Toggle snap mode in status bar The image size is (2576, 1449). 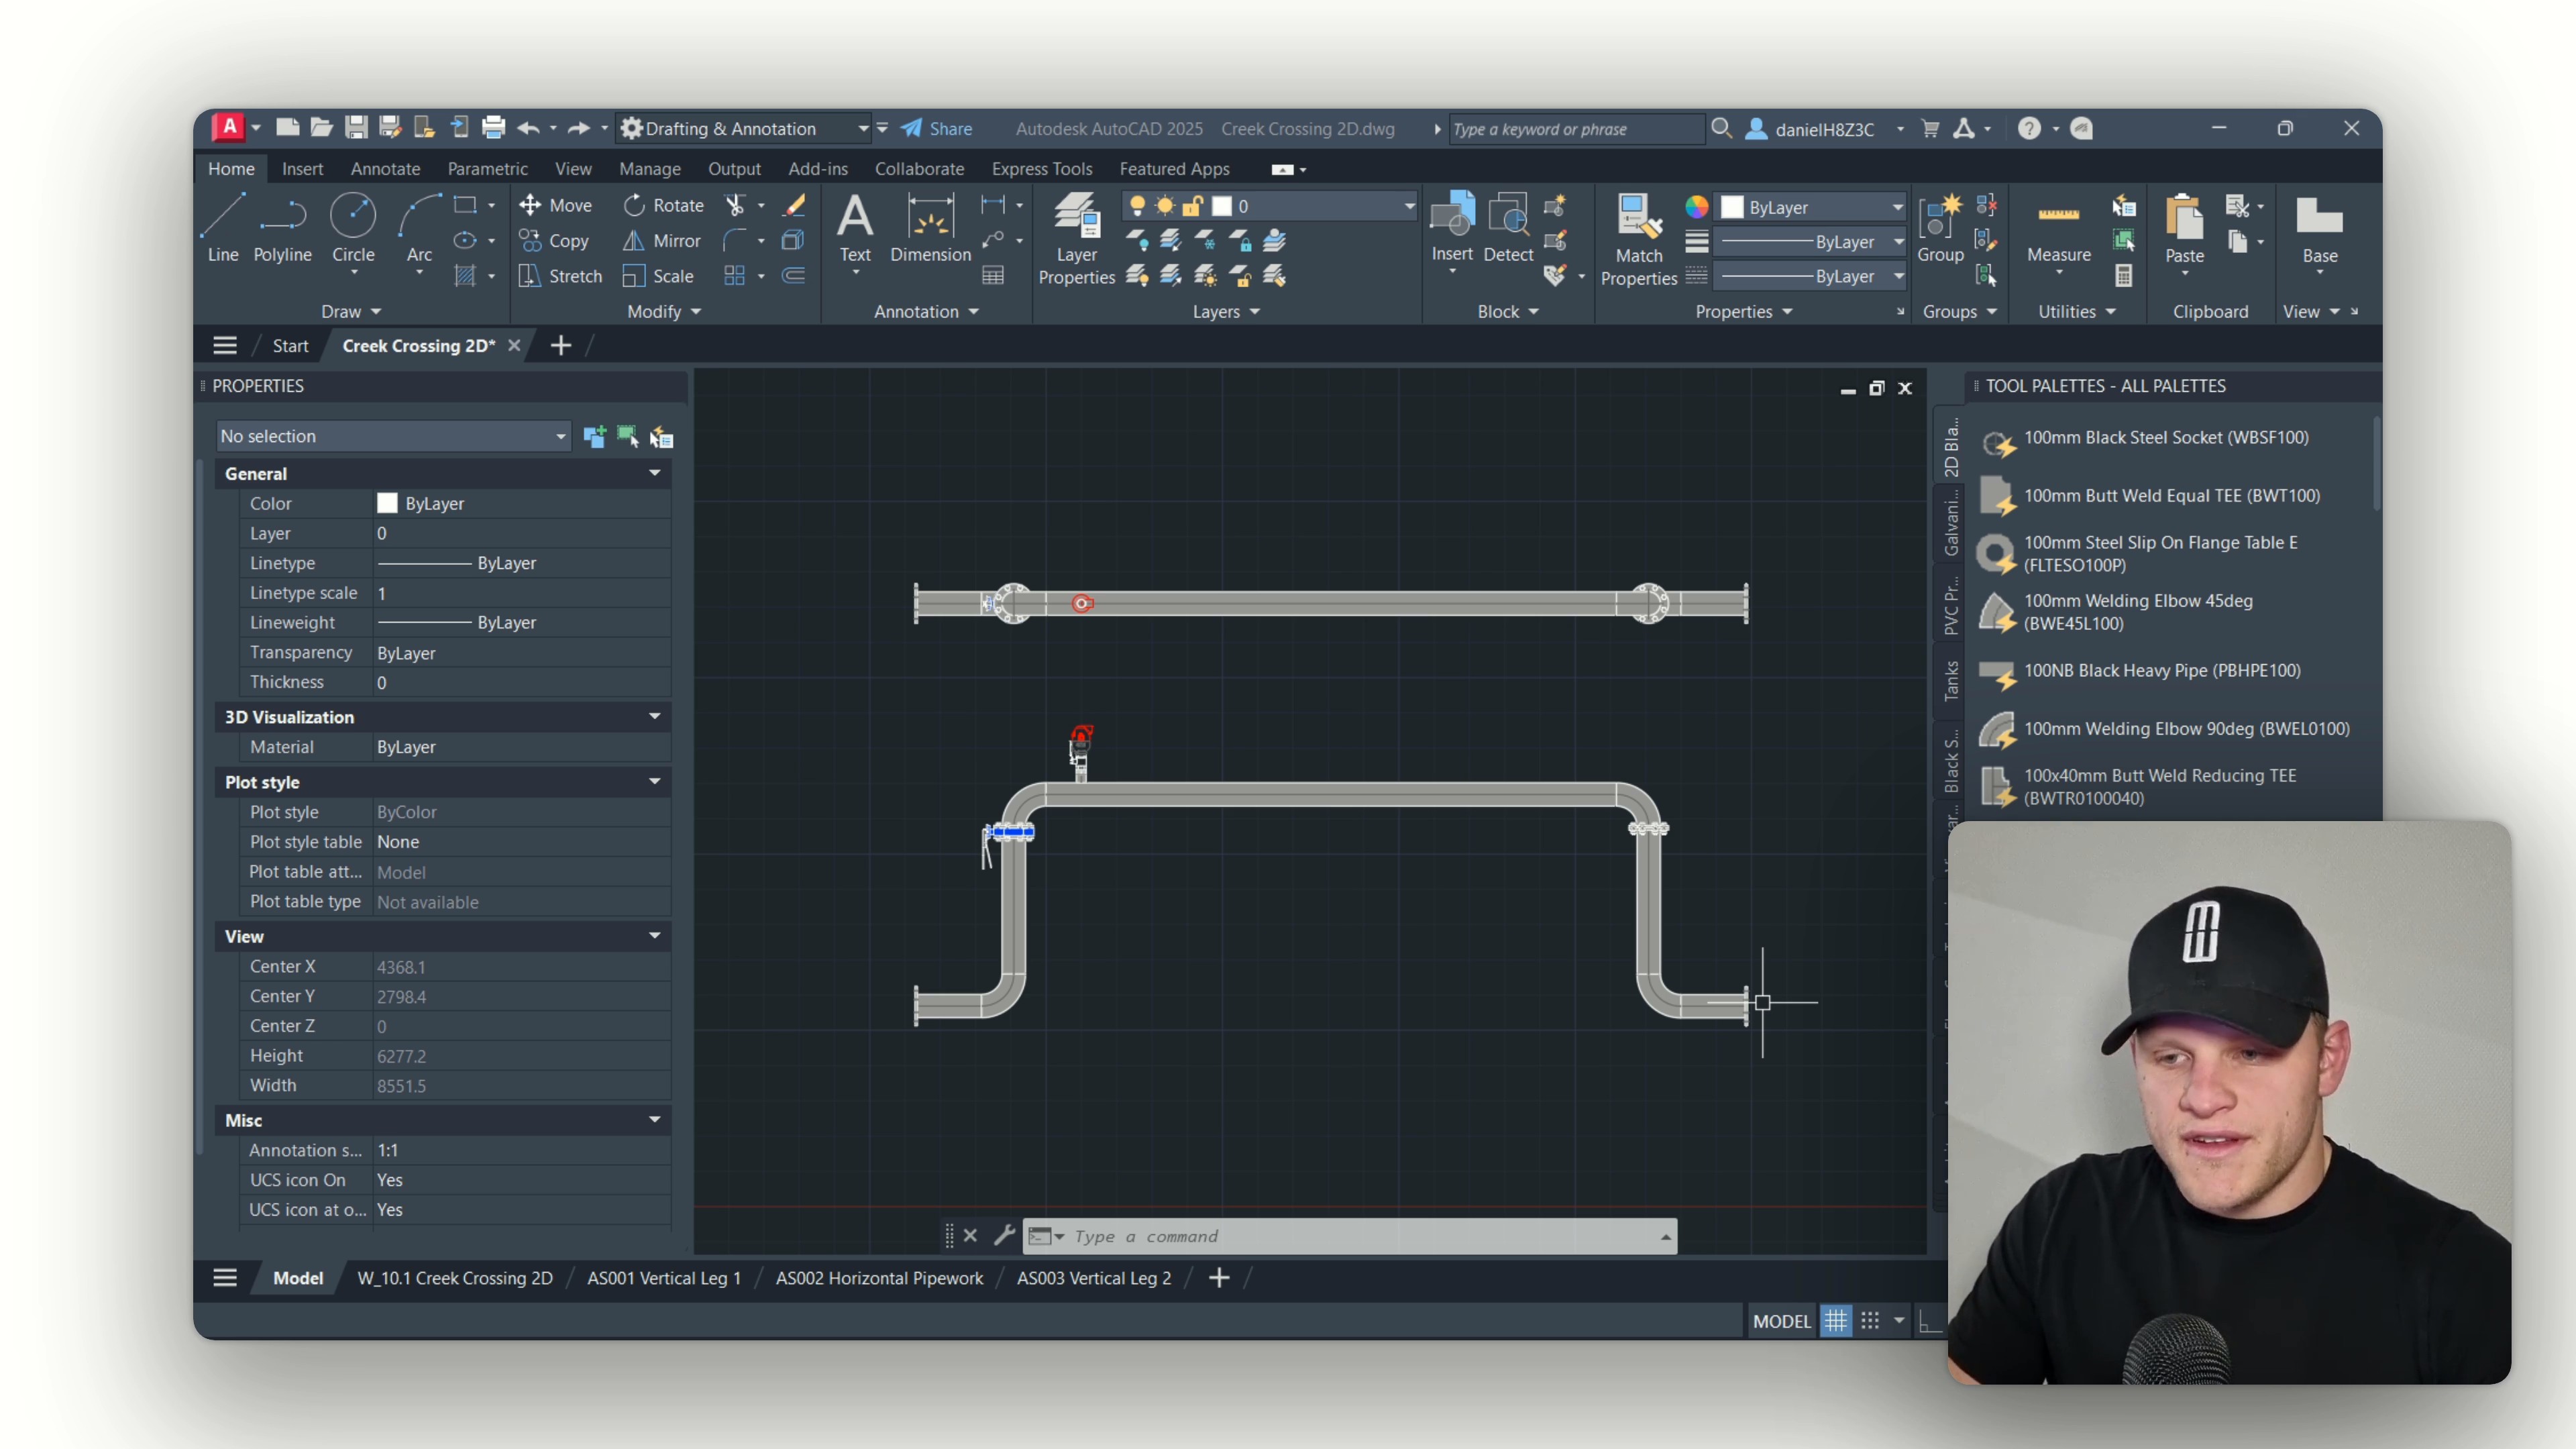click(1870, 1321)
